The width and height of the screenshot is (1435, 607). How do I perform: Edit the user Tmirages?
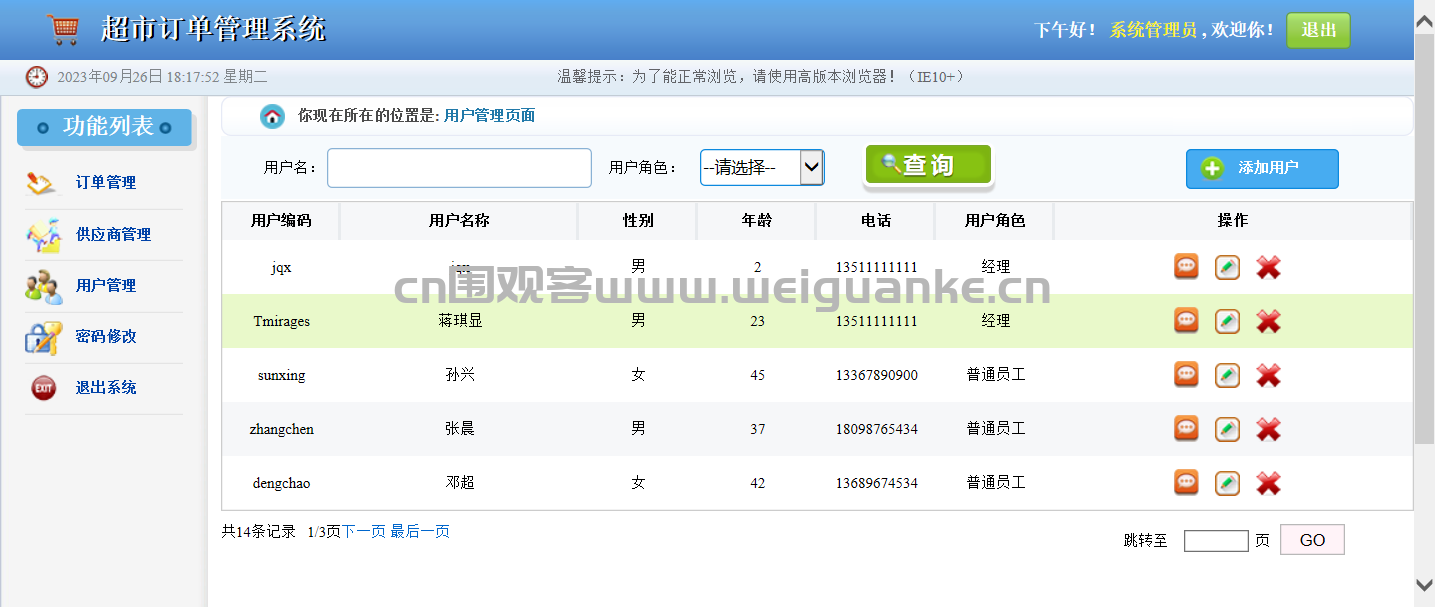(1227, 322)
